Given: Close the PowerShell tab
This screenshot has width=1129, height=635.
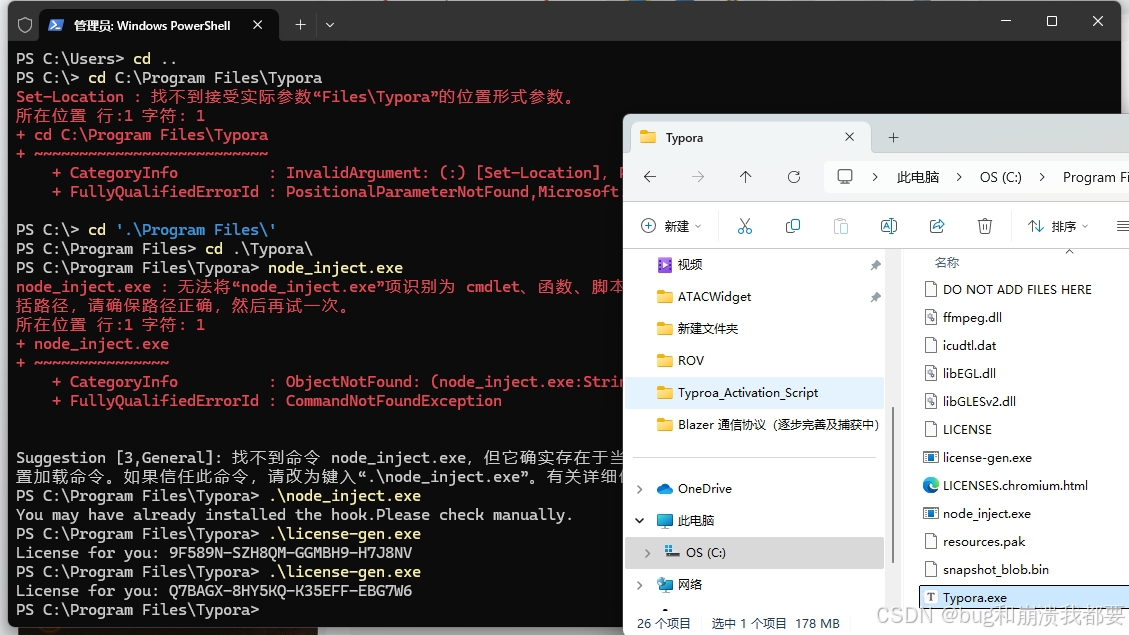Looking at the screenshot, I should point(257,24).
